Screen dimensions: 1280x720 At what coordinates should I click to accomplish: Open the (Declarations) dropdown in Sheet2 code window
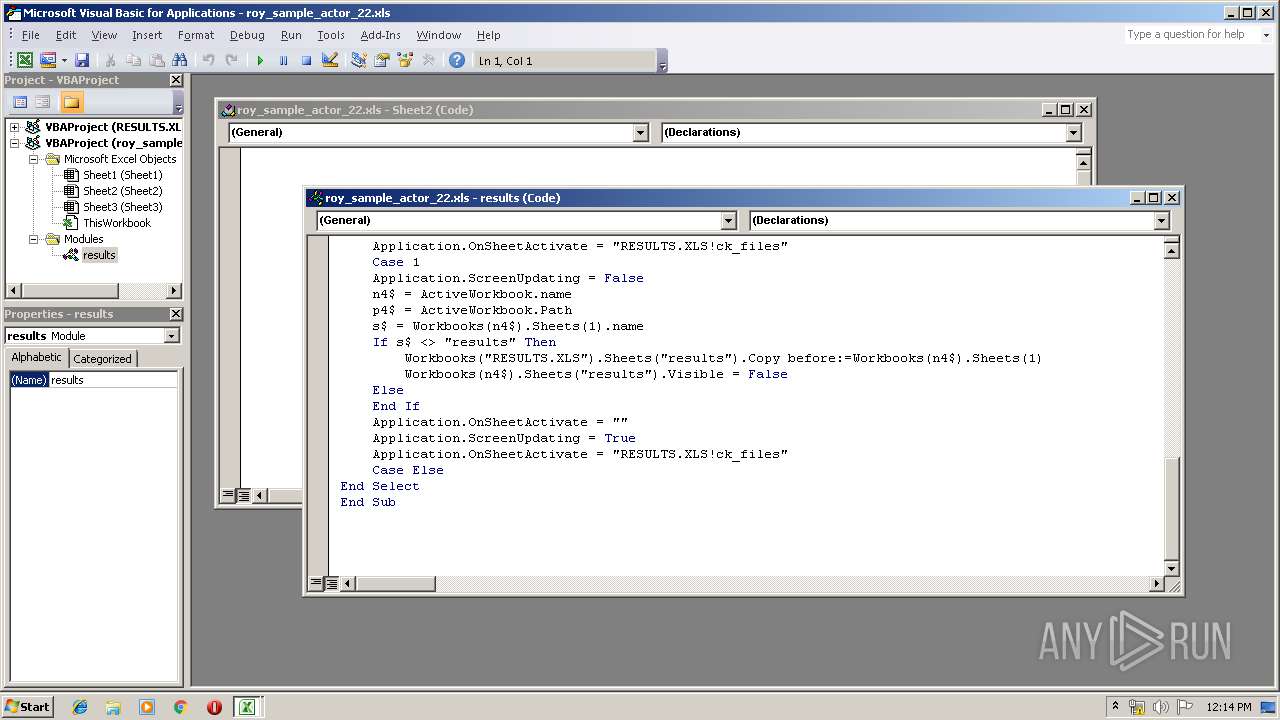pos(1073,132)
